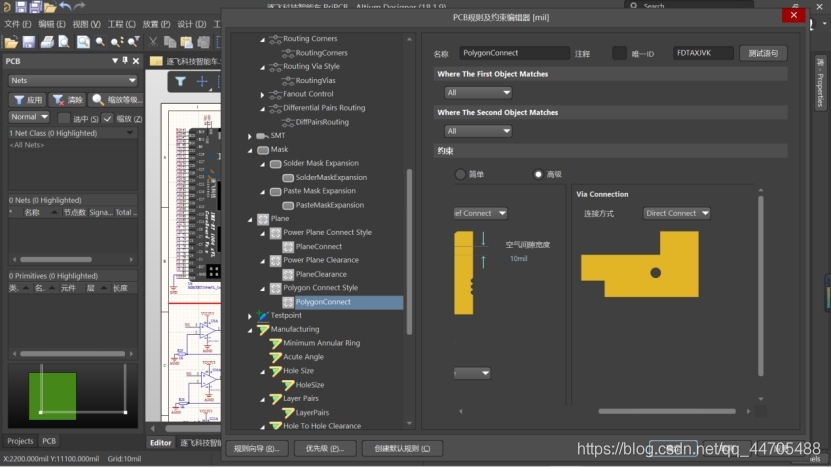The height and width of the screenshot is (468, 831).
Task: Open the Via Connection Direct Connect dropdown
Action: 676,213
